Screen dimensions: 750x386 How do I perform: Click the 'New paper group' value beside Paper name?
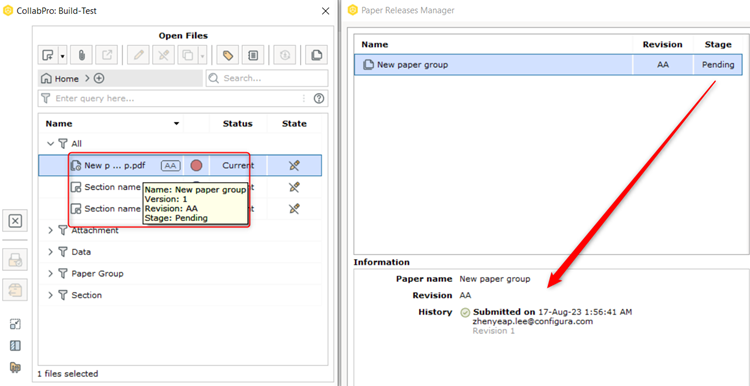[x=495, y=279]
